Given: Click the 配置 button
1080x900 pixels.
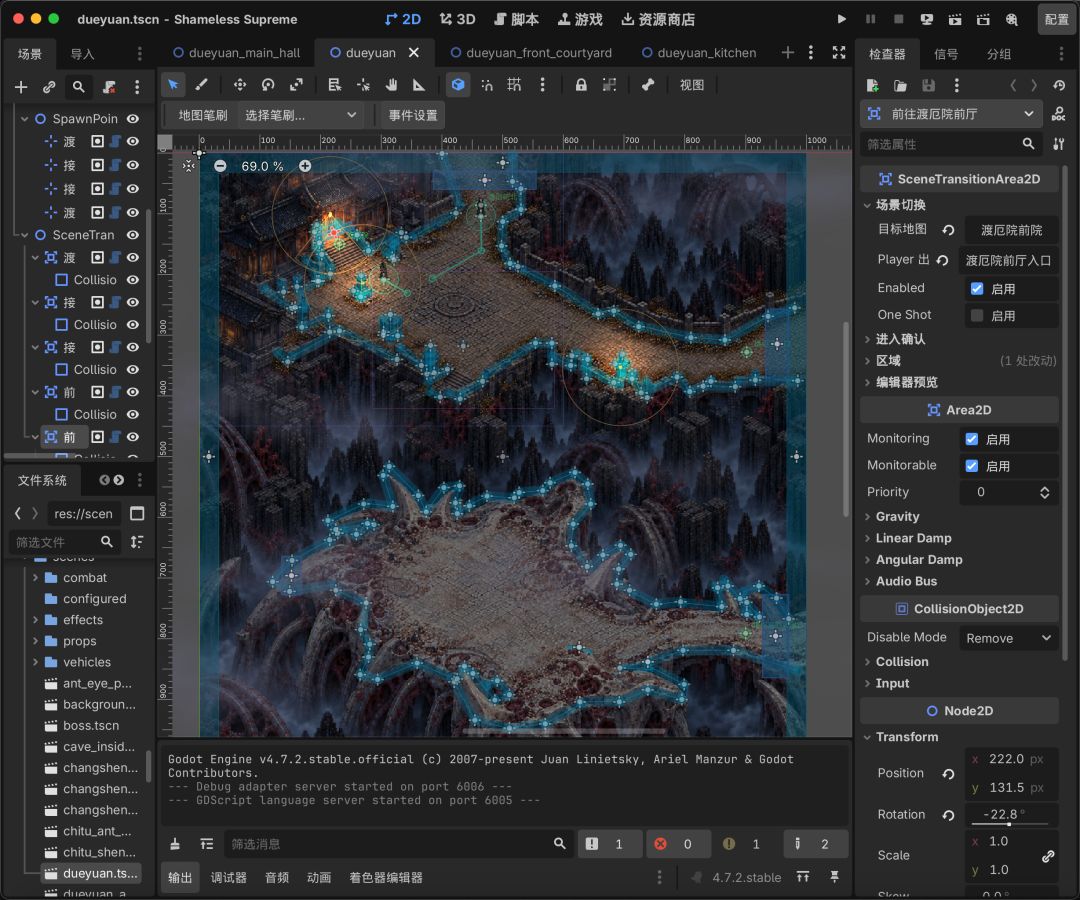Looking at the screenshot, I should click(1057, 19).
